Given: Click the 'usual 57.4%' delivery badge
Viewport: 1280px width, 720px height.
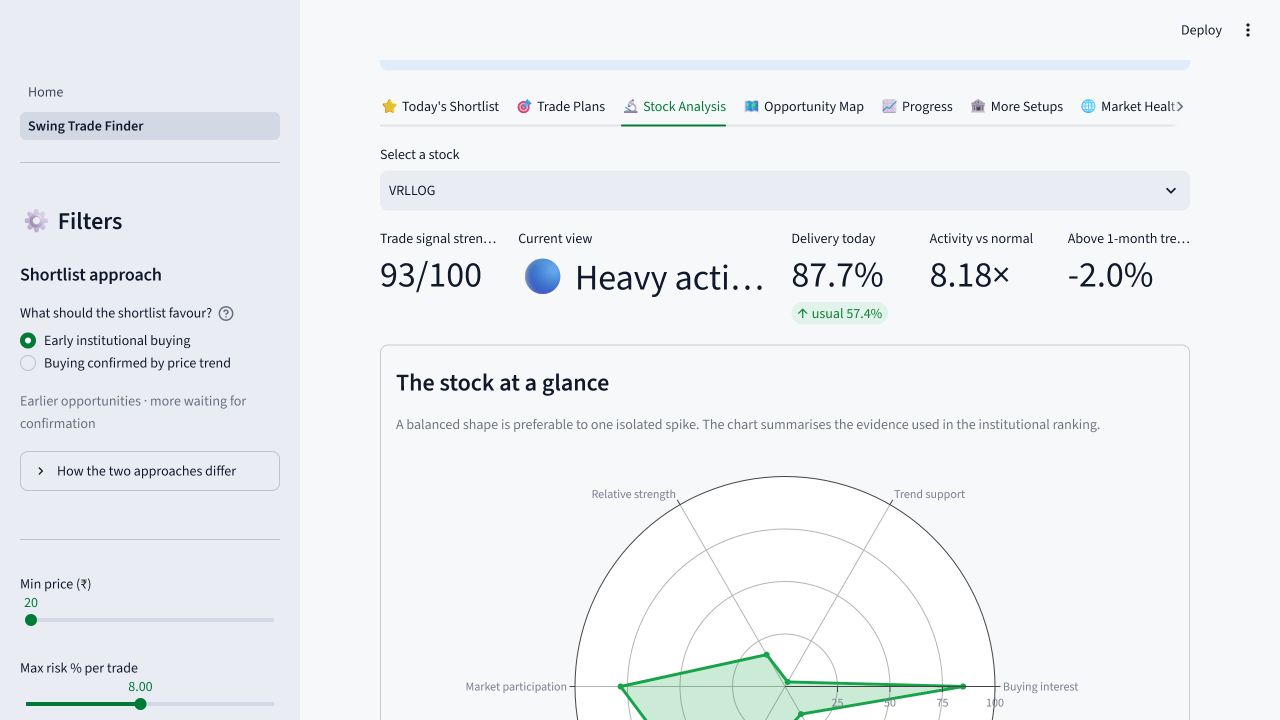Looking at the screenshot, I should [840, 313].
